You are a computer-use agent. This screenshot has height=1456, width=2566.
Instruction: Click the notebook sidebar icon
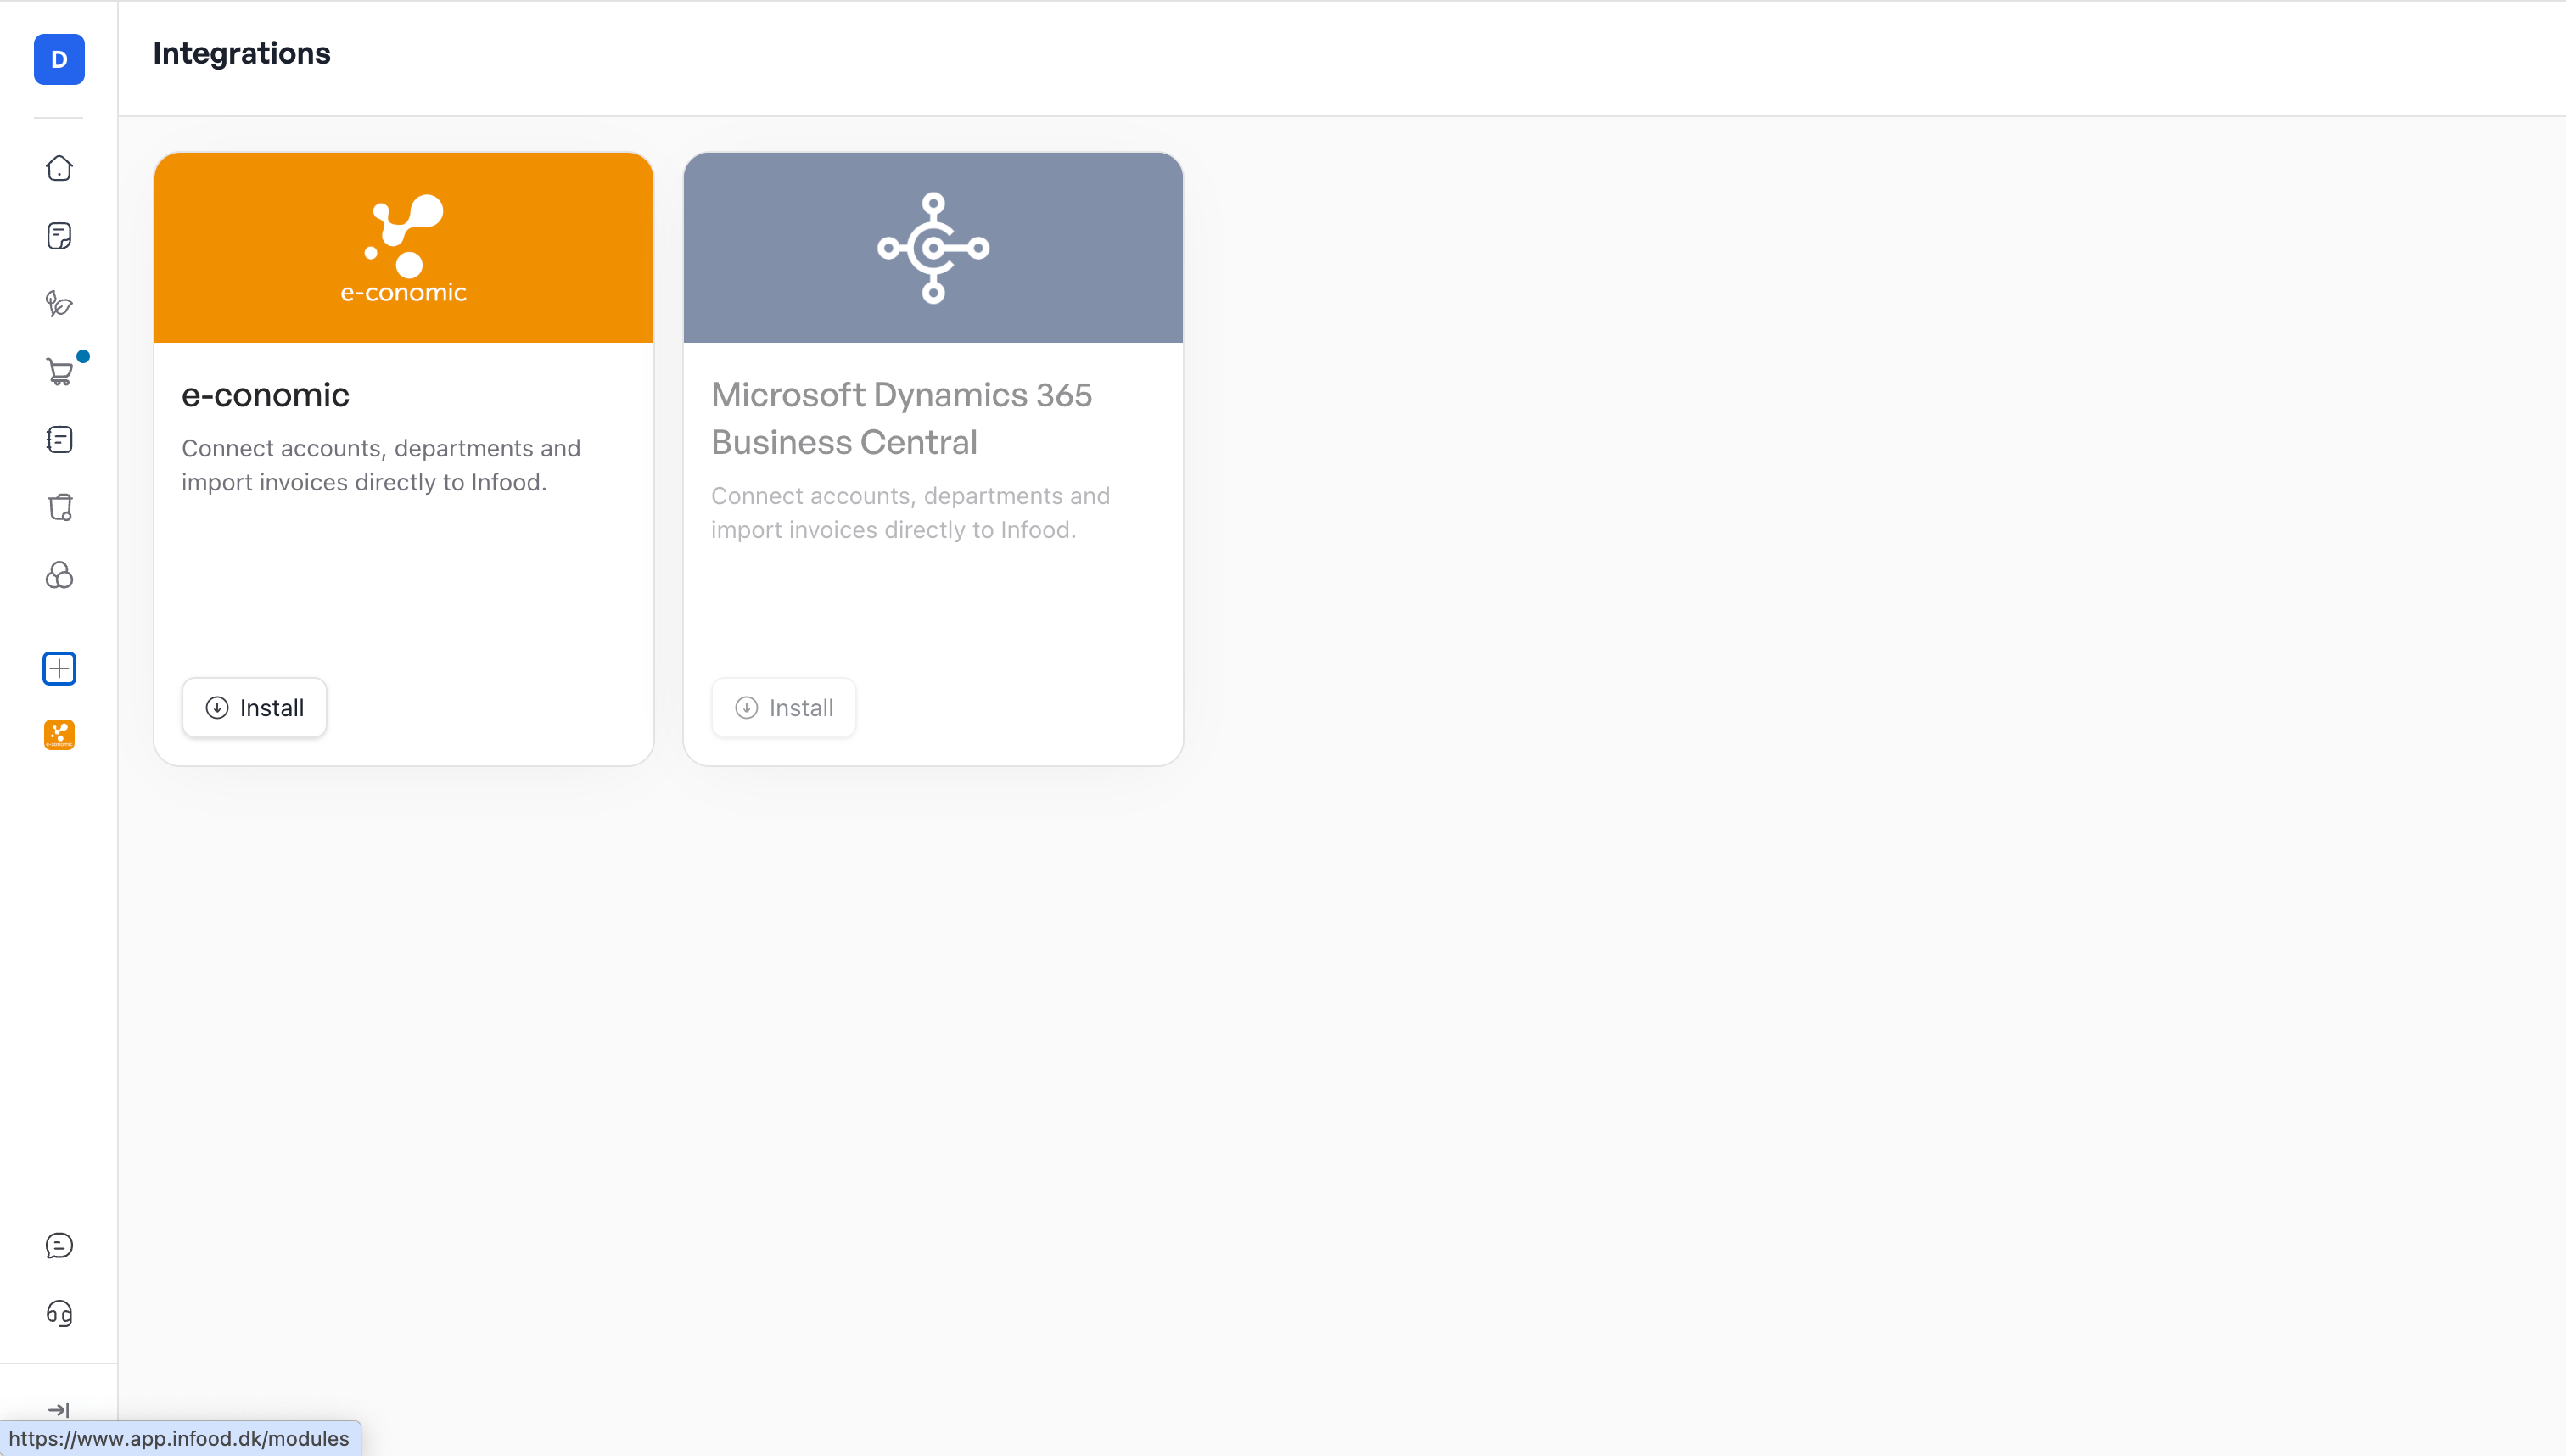tap(59, 440)
